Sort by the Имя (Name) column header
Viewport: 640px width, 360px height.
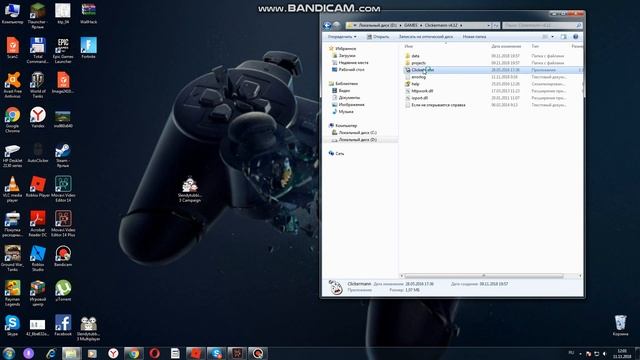tap(409, 47)
